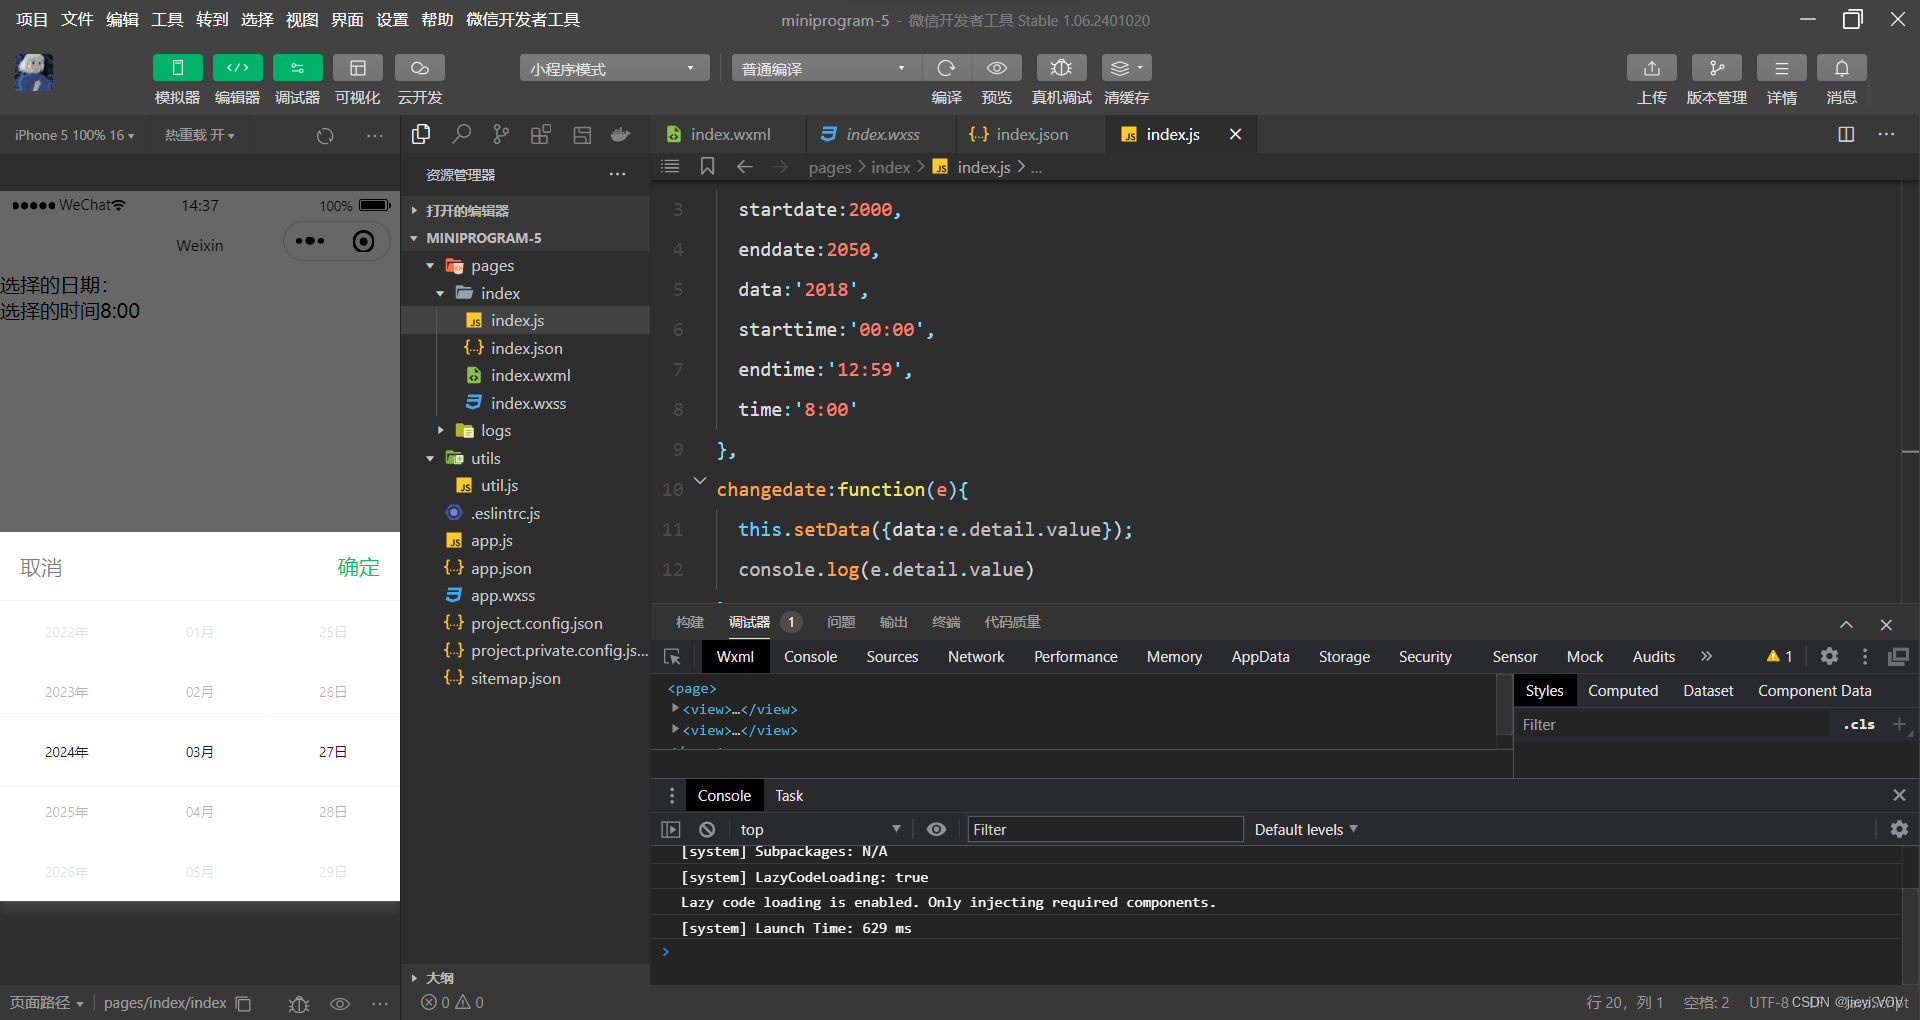Open project details (详情)
The width and height of the screenshot is (1920, 1020).
(x=1782, y=68)
